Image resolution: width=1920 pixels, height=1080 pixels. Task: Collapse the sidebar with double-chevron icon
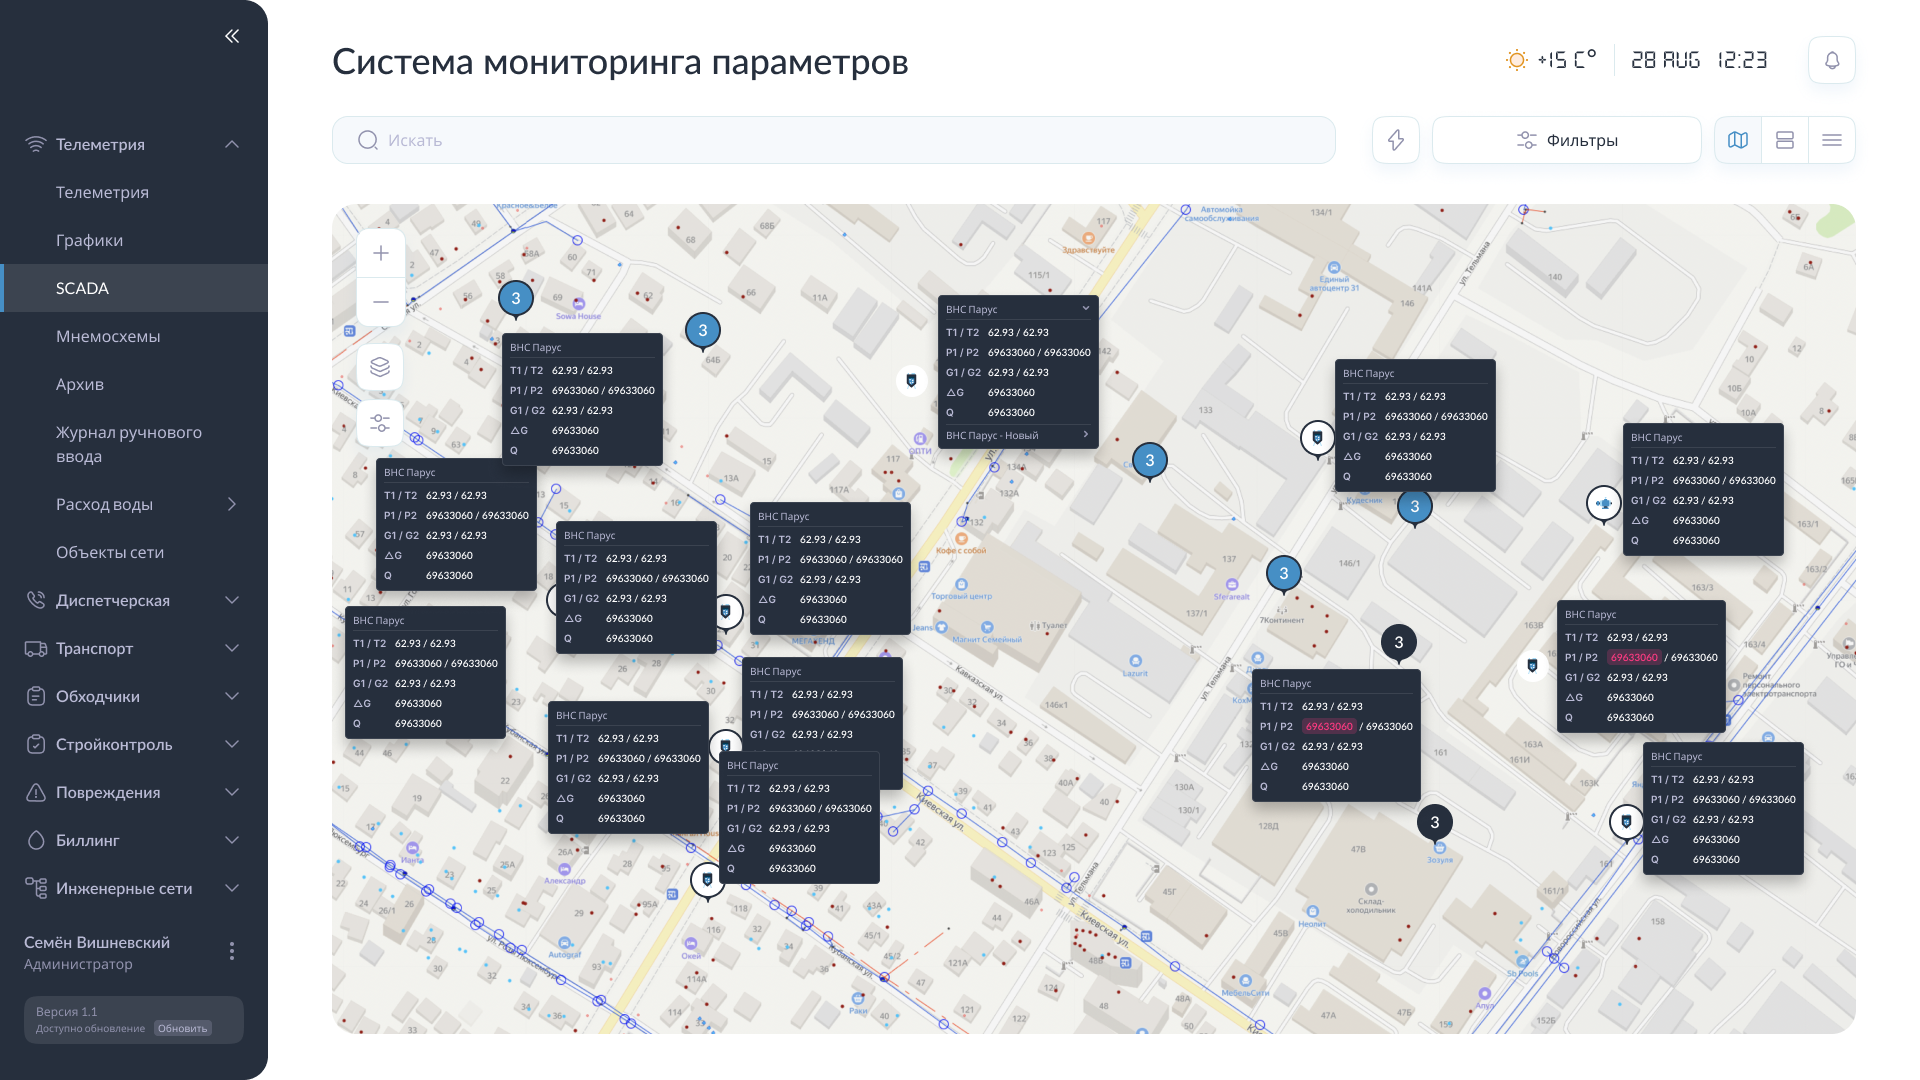232,36
